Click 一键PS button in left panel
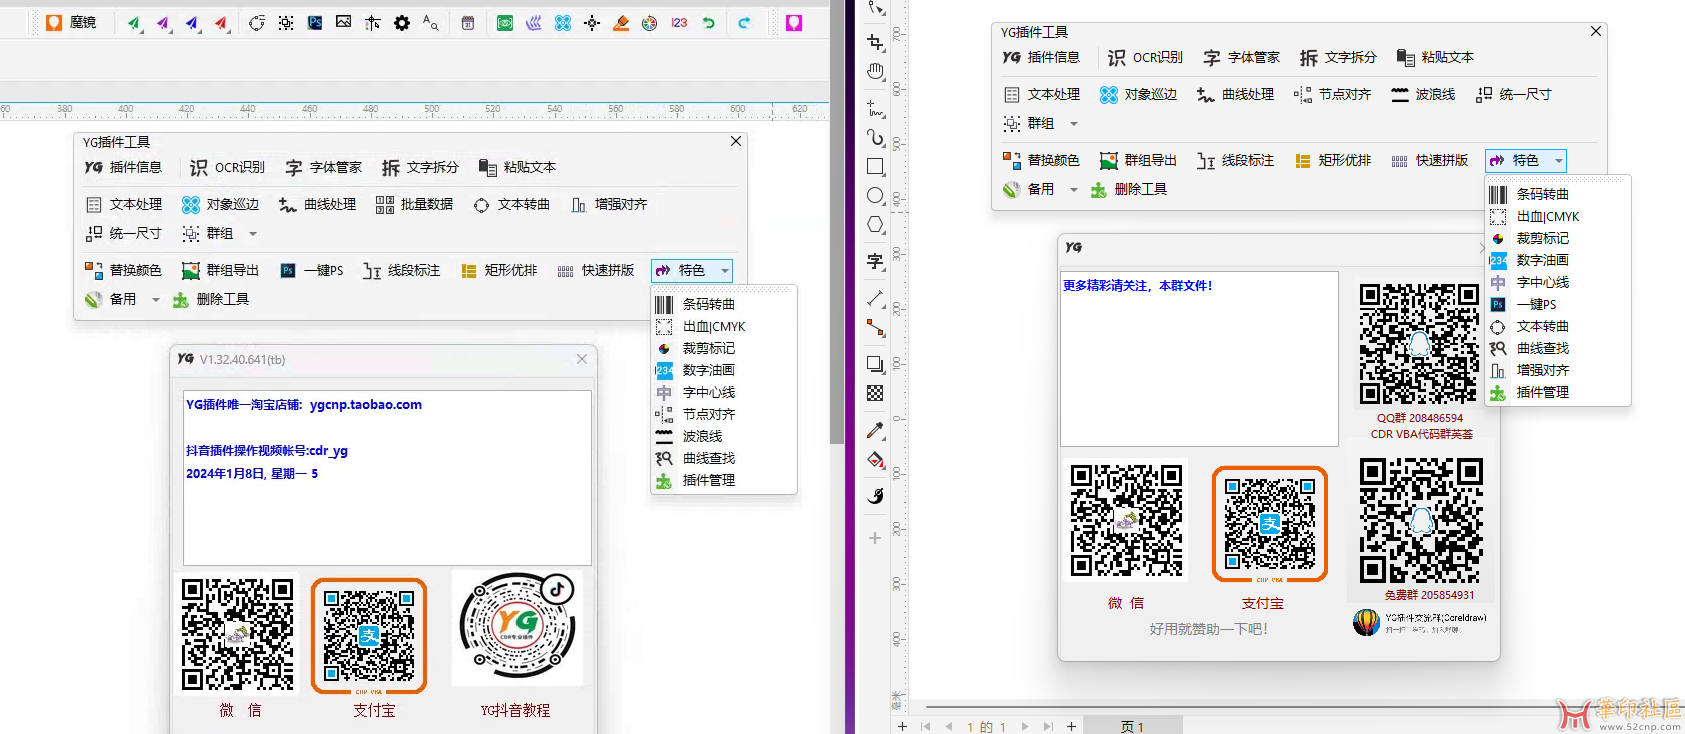Viewport: 1685px width, 734px height. pos(312,271)
